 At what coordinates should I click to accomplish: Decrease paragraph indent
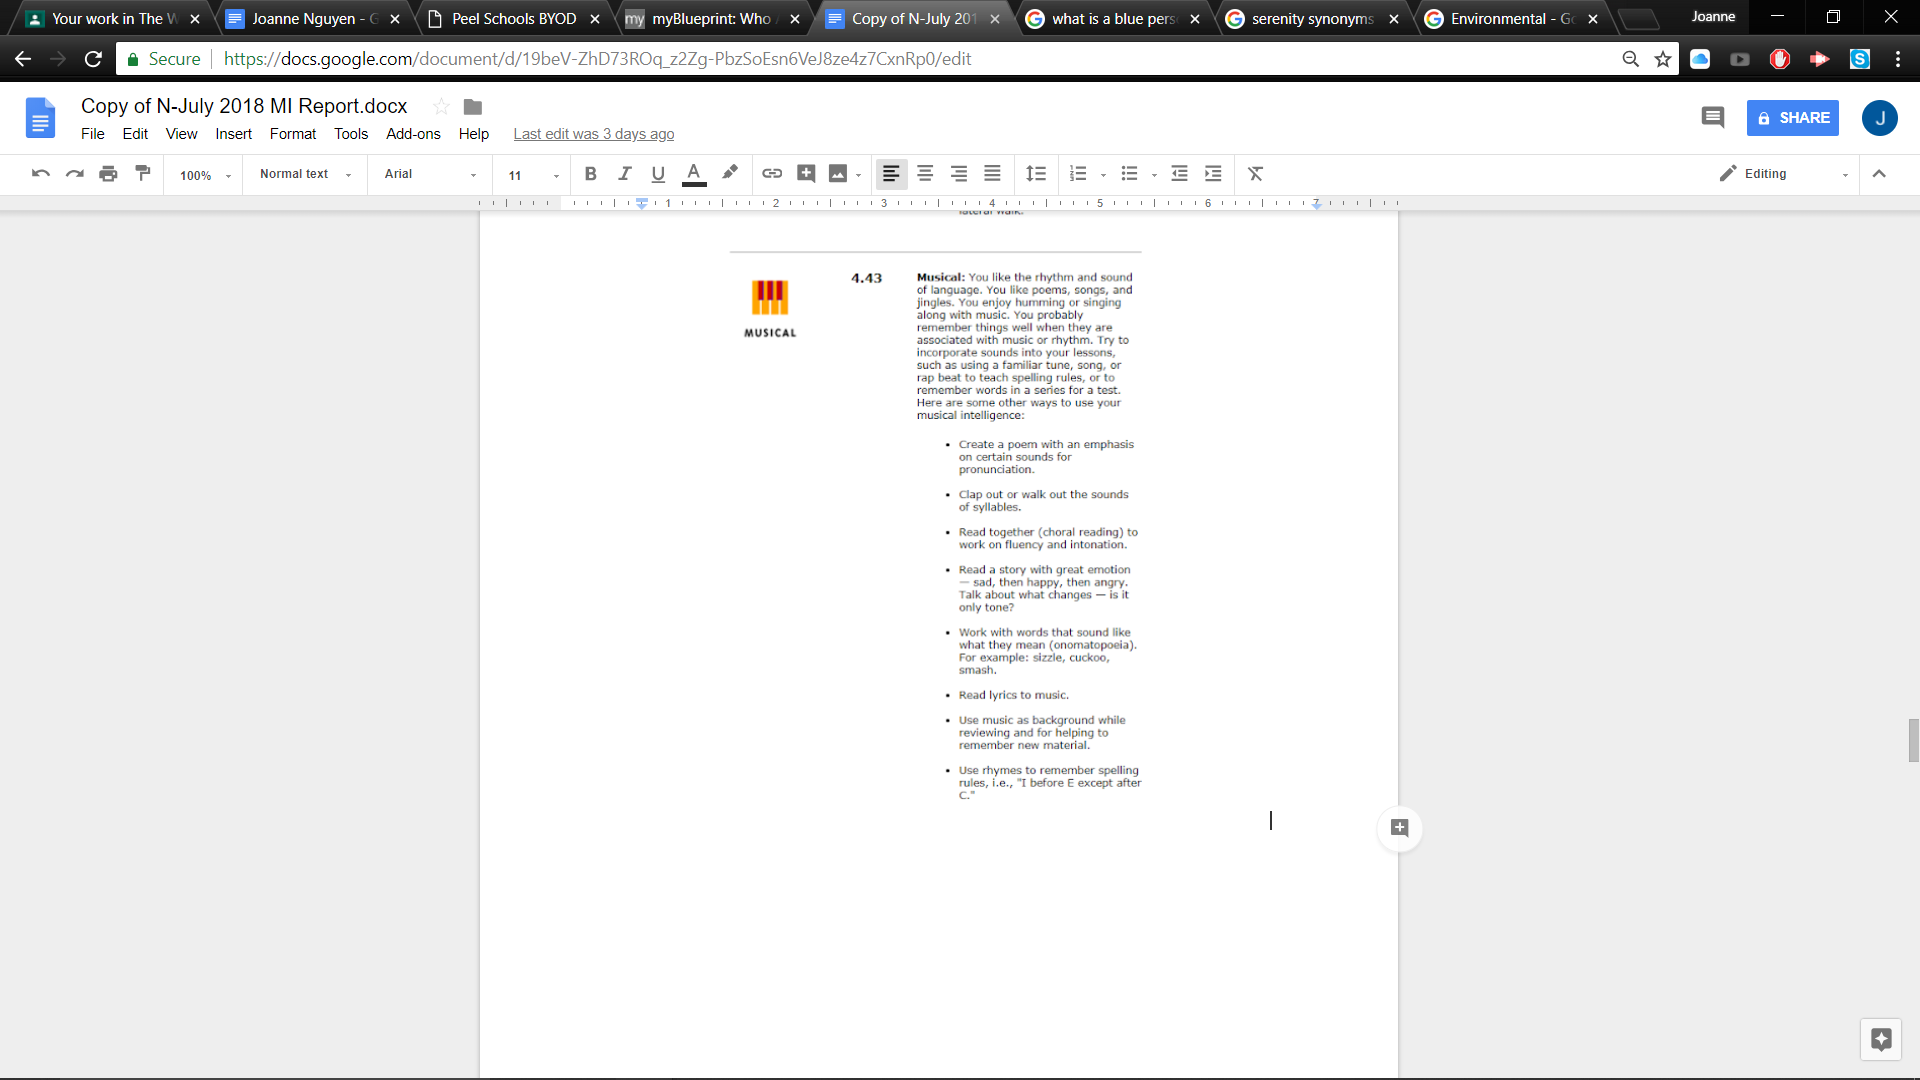(x=1180, y=174)
